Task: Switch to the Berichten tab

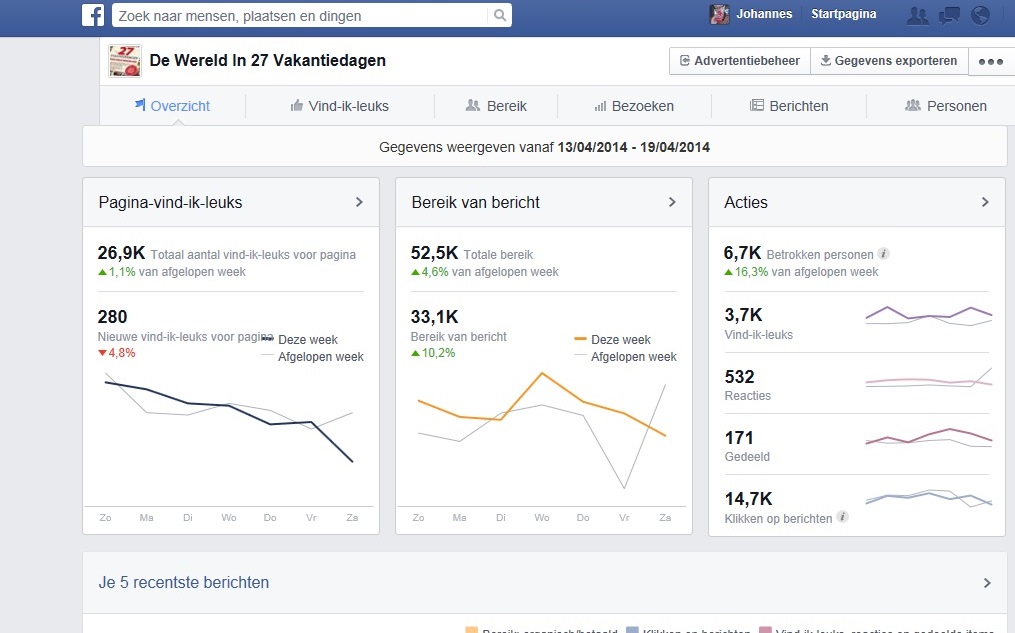Action: tap(789, 106)
